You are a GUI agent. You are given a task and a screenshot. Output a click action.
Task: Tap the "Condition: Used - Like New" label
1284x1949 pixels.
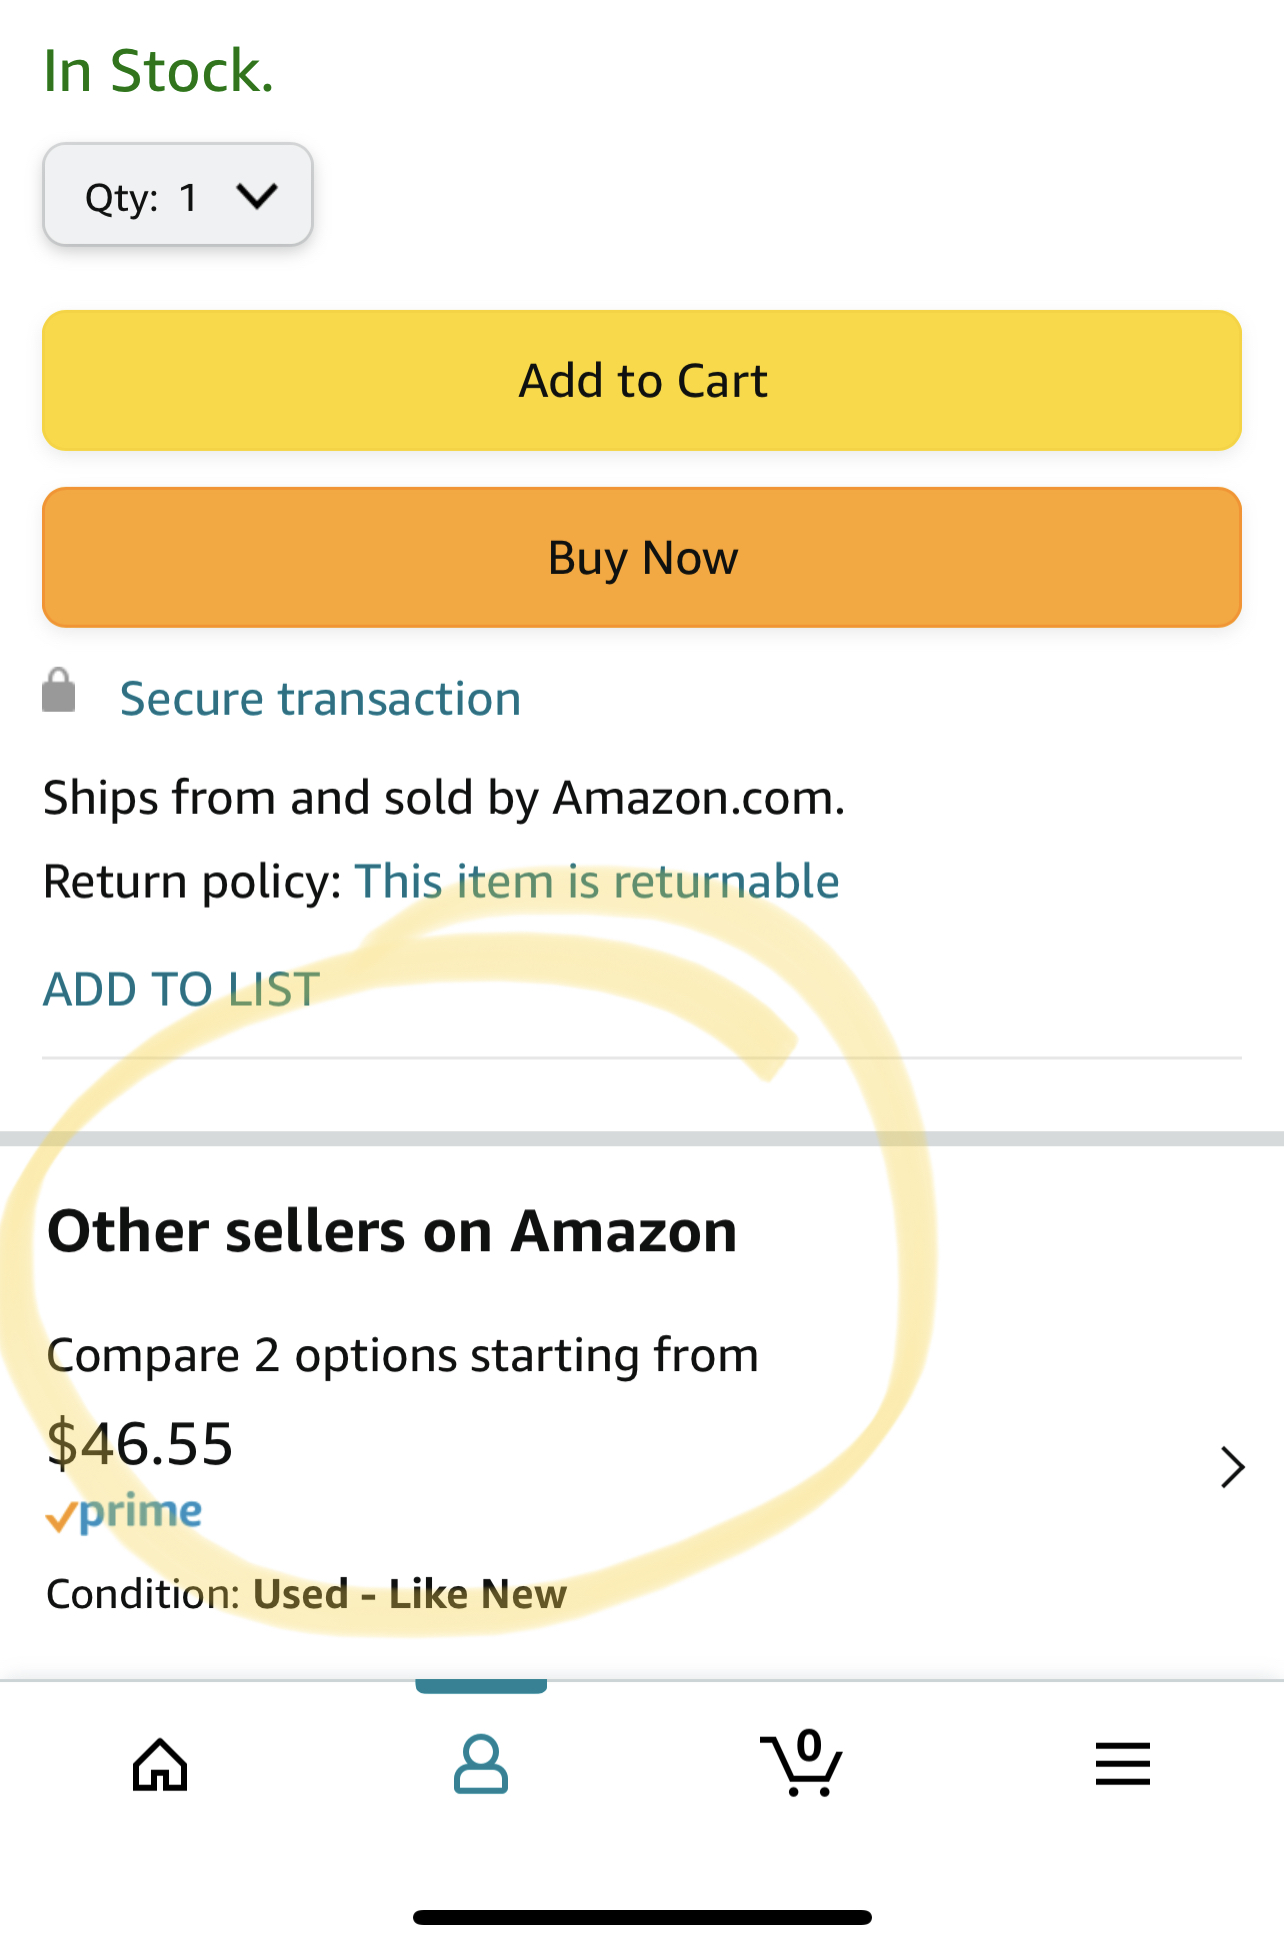coord(306,1595)
